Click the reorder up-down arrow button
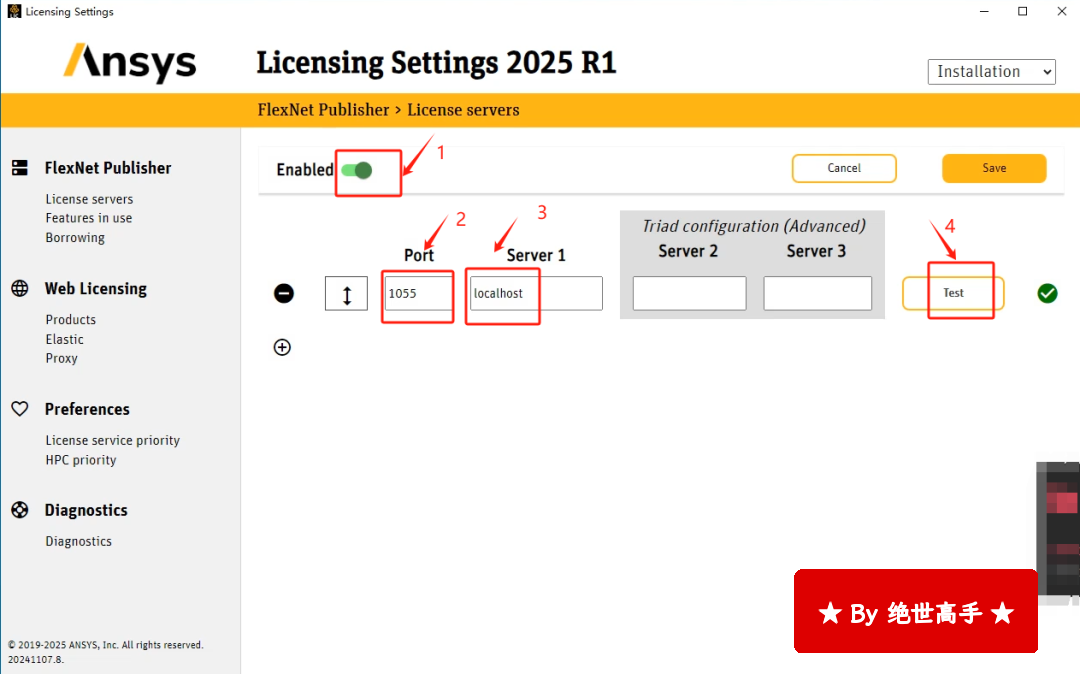Viewport: 1080px width, 674px height. [x=346, y=294]
